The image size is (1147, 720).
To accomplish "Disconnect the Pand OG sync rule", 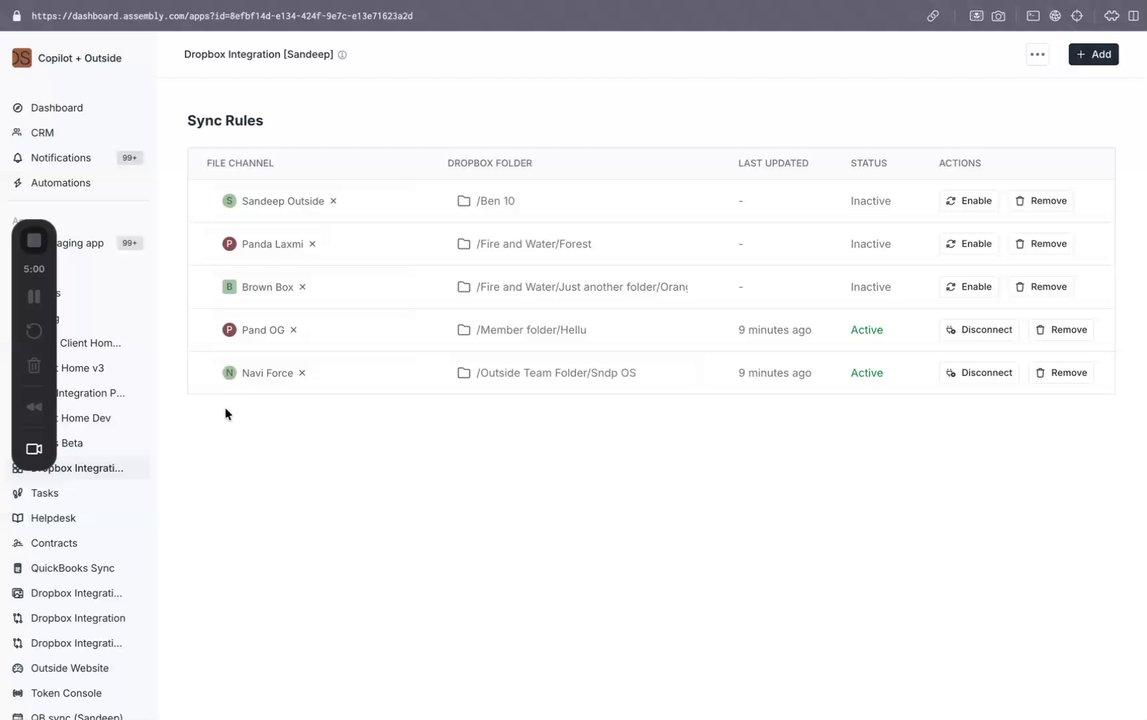I will pos(978,330).
